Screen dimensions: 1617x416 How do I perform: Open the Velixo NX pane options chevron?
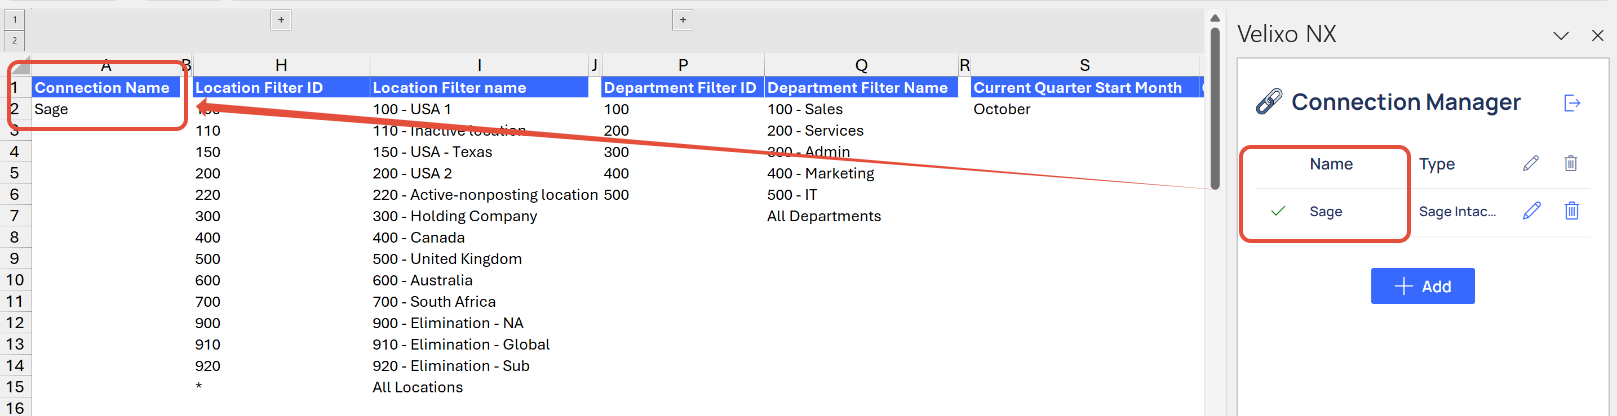point(1561,35)
